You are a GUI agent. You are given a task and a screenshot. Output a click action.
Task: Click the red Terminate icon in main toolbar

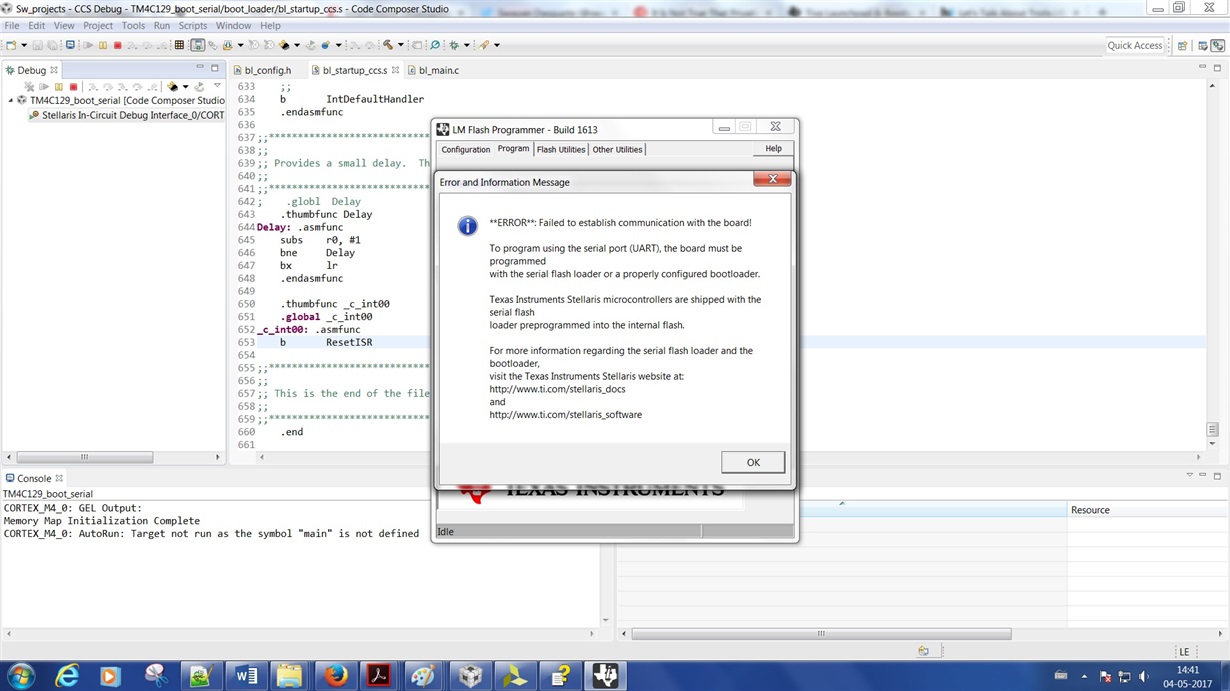click(x=117, y=45)
